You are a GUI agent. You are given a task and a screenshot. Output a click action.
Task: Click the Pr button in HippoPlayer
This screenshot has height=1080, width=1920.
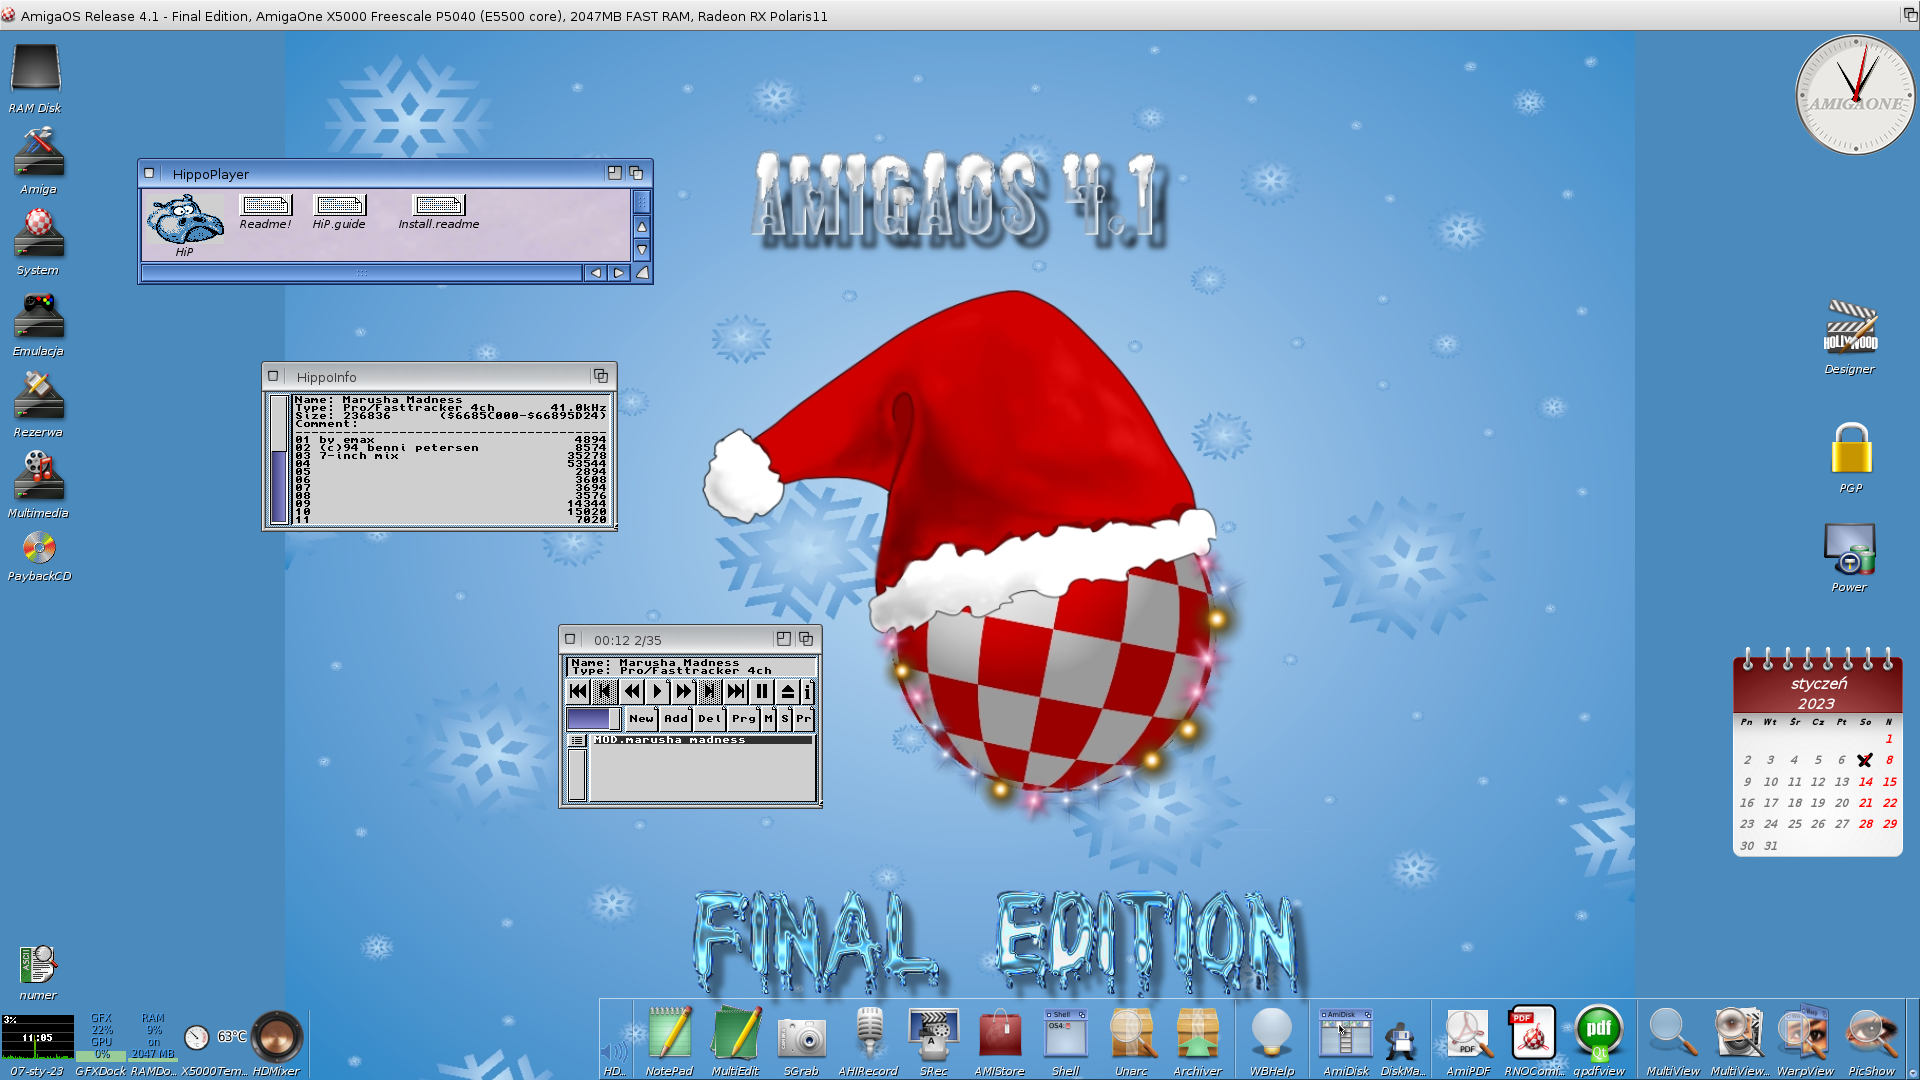click(x=804, y=718)
